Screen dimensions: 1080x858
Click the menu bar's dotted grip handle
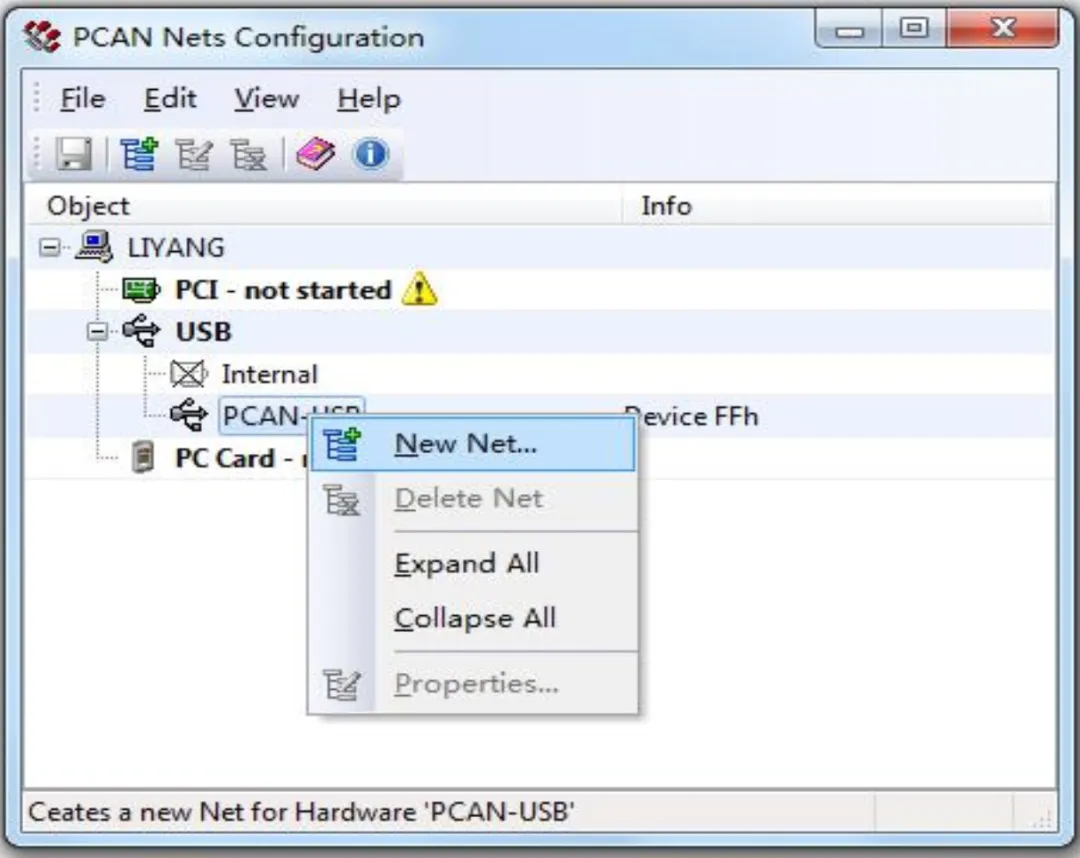[37, 98]
